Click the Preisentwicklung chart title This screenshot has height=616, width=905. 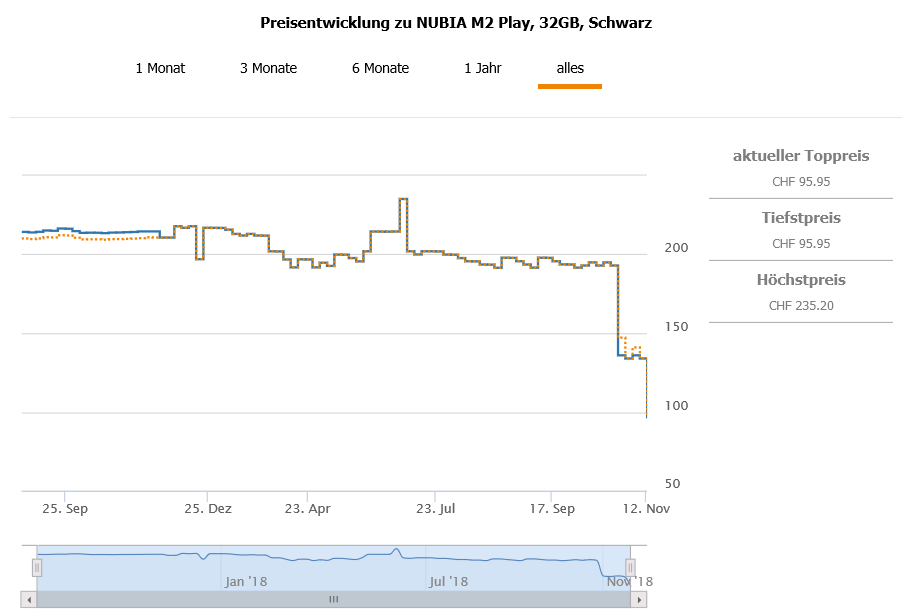click(x=456, y=22)
